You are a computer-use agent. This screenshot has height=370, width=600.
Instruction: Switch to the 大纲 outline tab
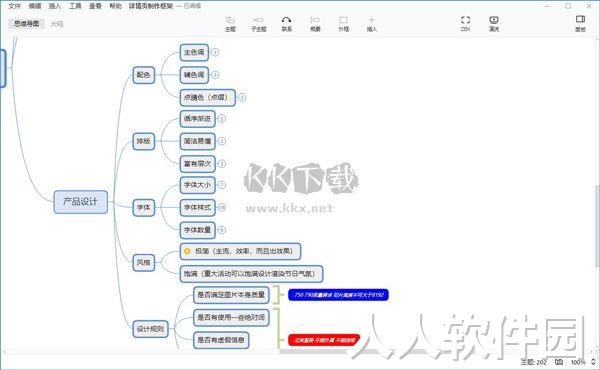tap(57, 24)
